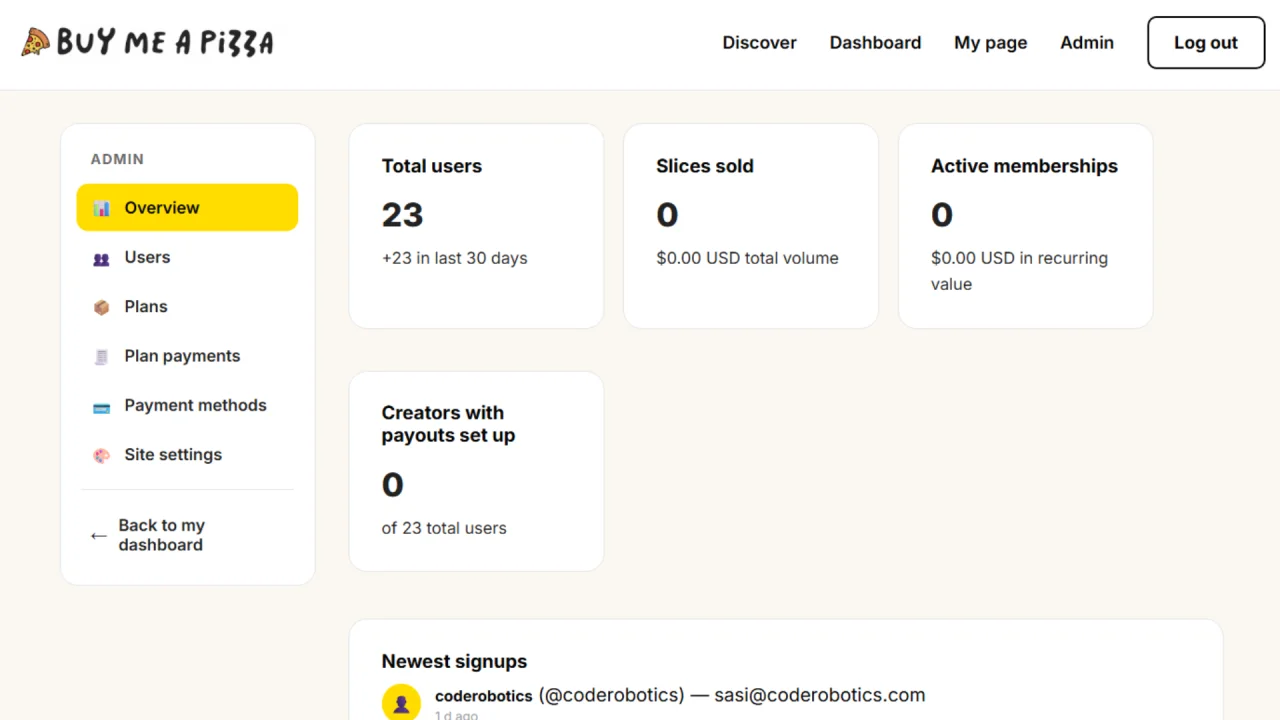Image resolution: width=1280 pixels, height=720 pixels.
Task: Click the Total users heading
Action: click(x=432, y=166)
